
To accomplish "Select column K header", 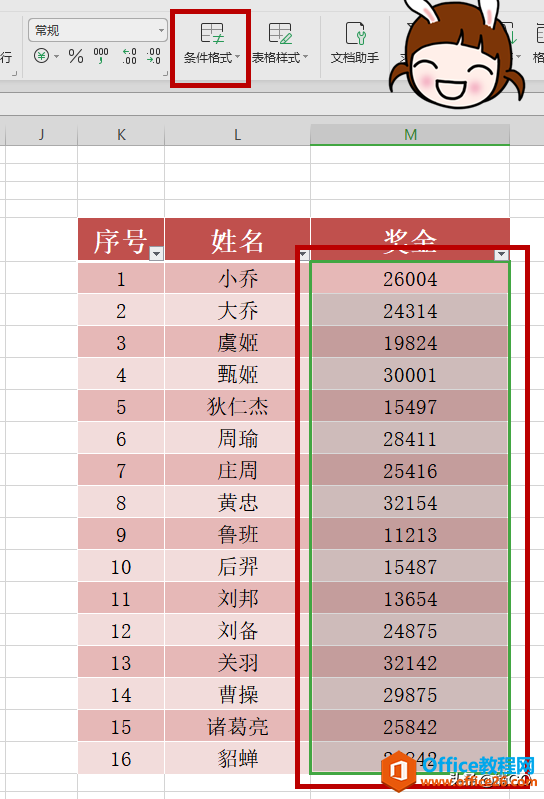I will point(121,135).
